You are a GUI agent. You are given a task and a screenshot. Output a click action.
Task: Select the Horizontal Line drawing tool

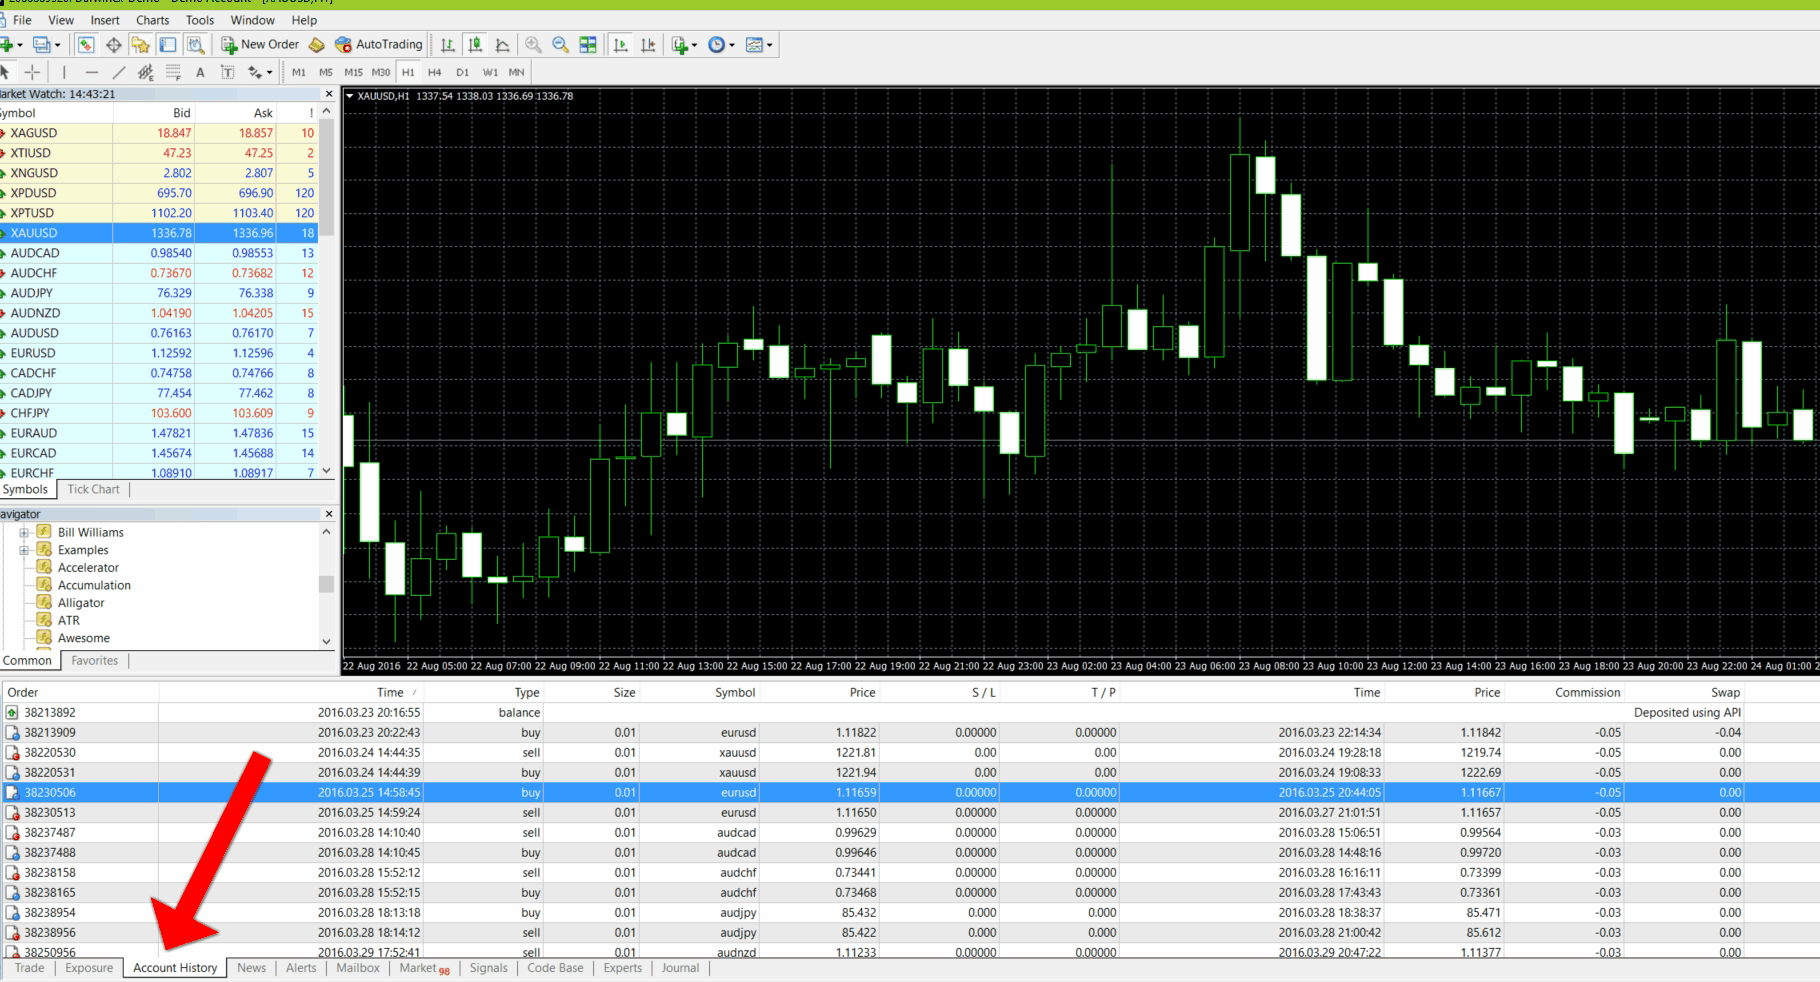coord(92,72)
